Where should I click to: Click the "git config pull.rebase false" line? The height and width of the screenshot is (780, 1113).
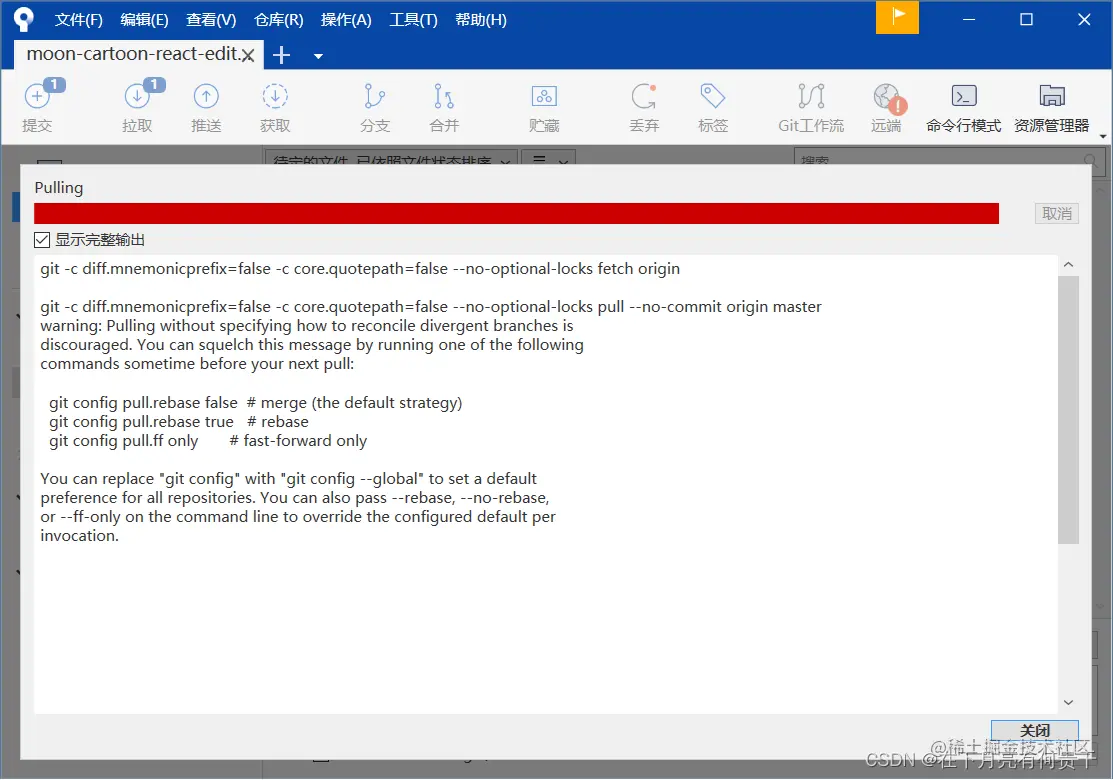point(256,402)
